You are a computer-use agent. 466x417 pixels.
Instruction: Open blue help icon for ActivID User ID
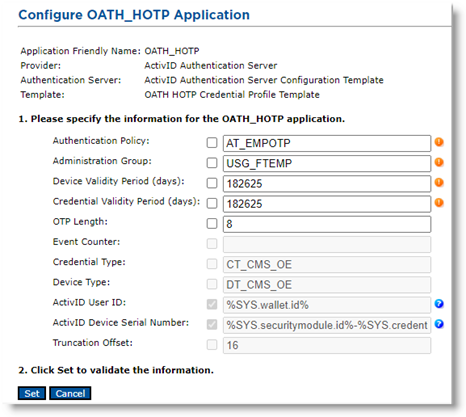click(x=439, y=304)
